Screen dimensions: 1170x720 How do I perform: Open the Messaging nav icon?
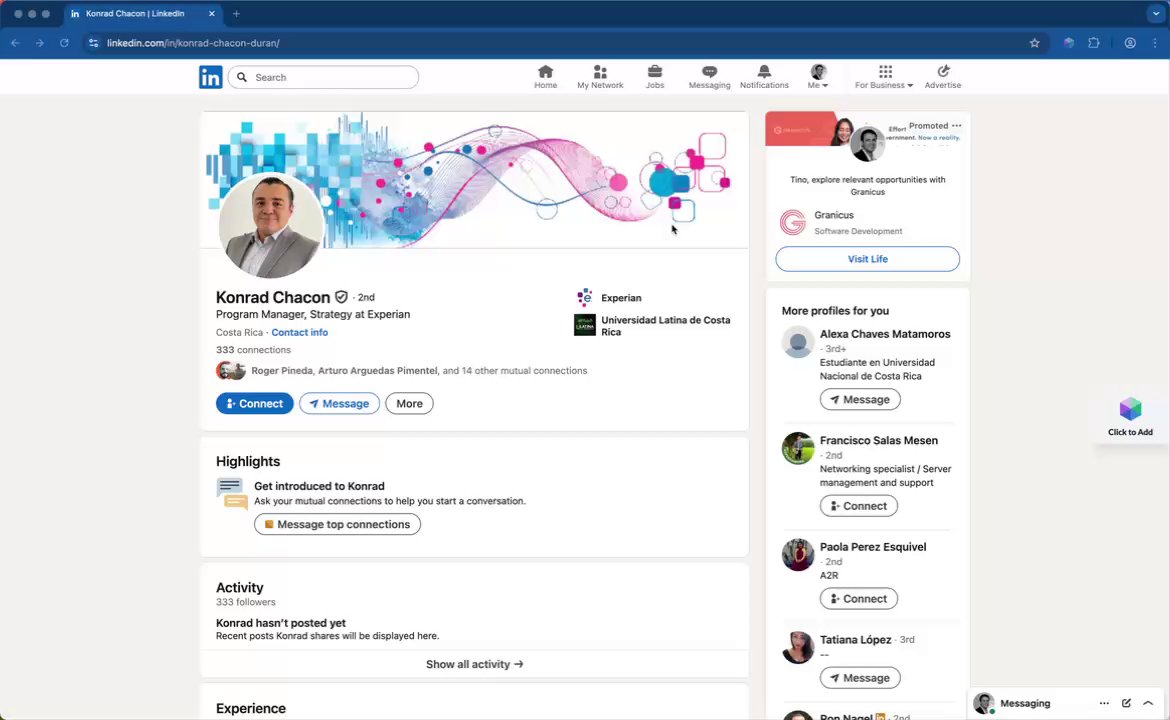coord(709,77)
